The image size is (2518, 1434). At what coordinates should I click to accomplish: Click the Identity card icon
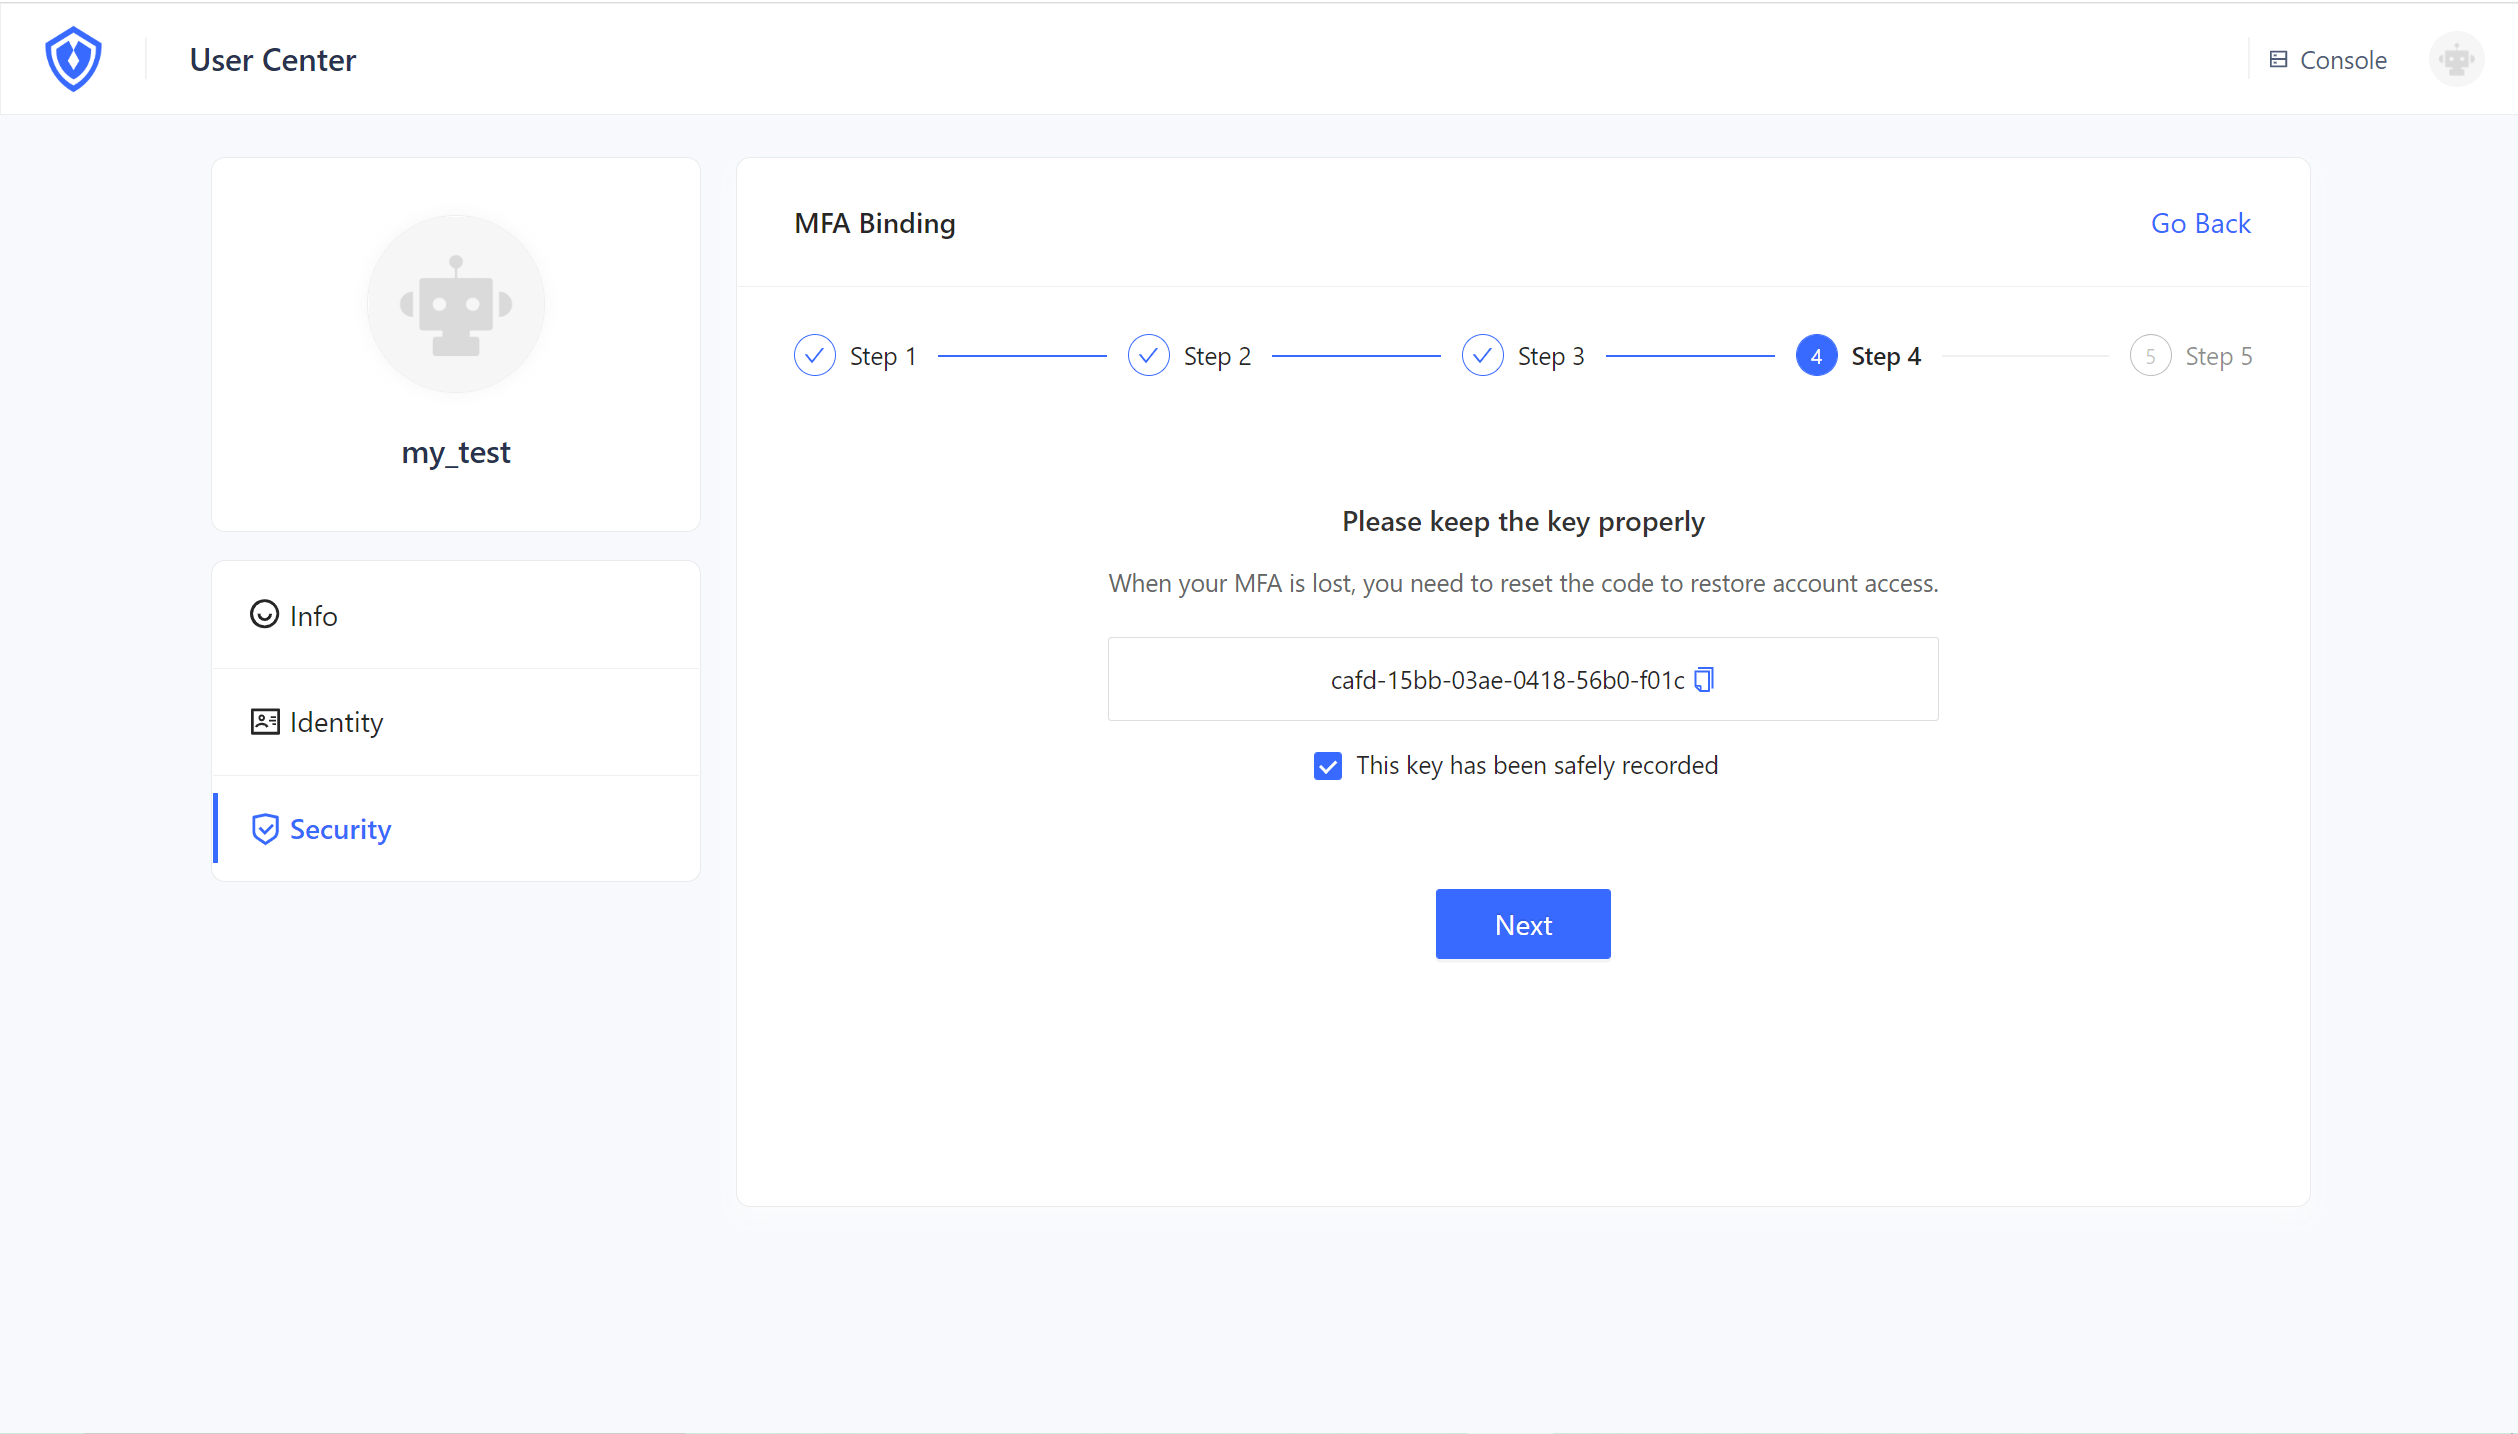pyautogui.click(x=264, y=721)
